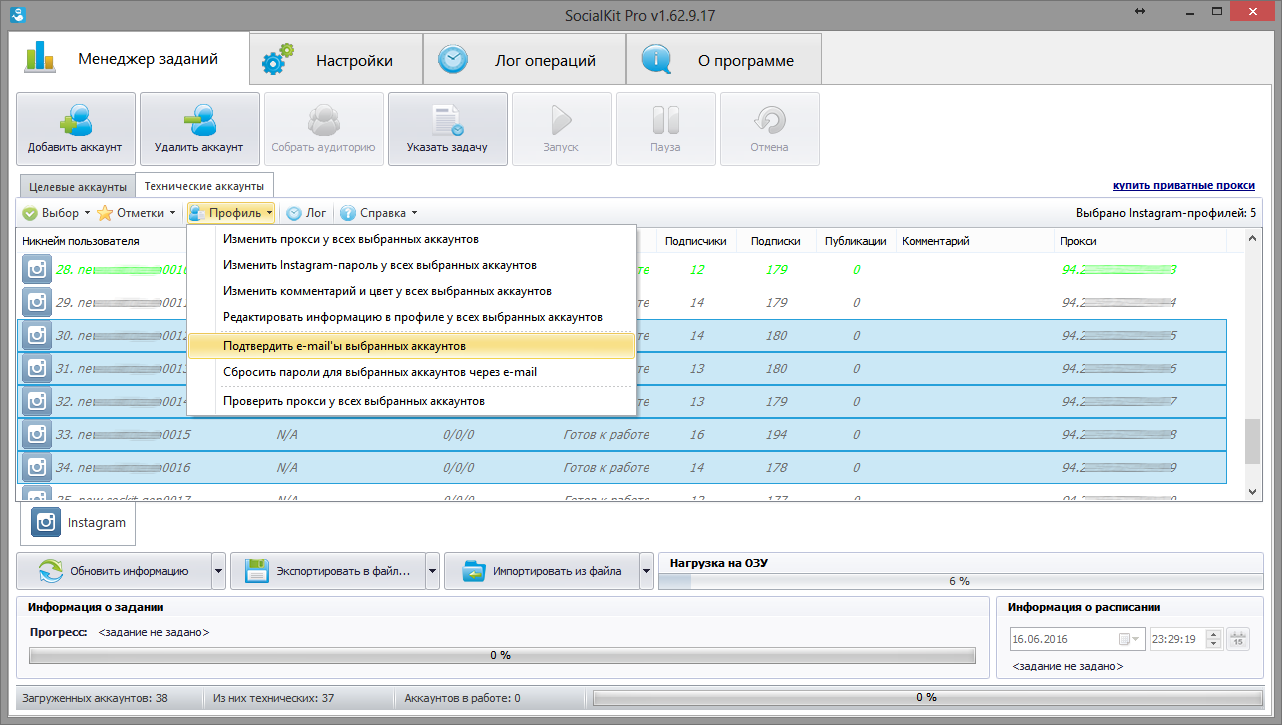The width and height of the screenshot is (1282, 725).
Task: Click the SocialKit app icon in title bar
Action: click(x=16, y=14)
